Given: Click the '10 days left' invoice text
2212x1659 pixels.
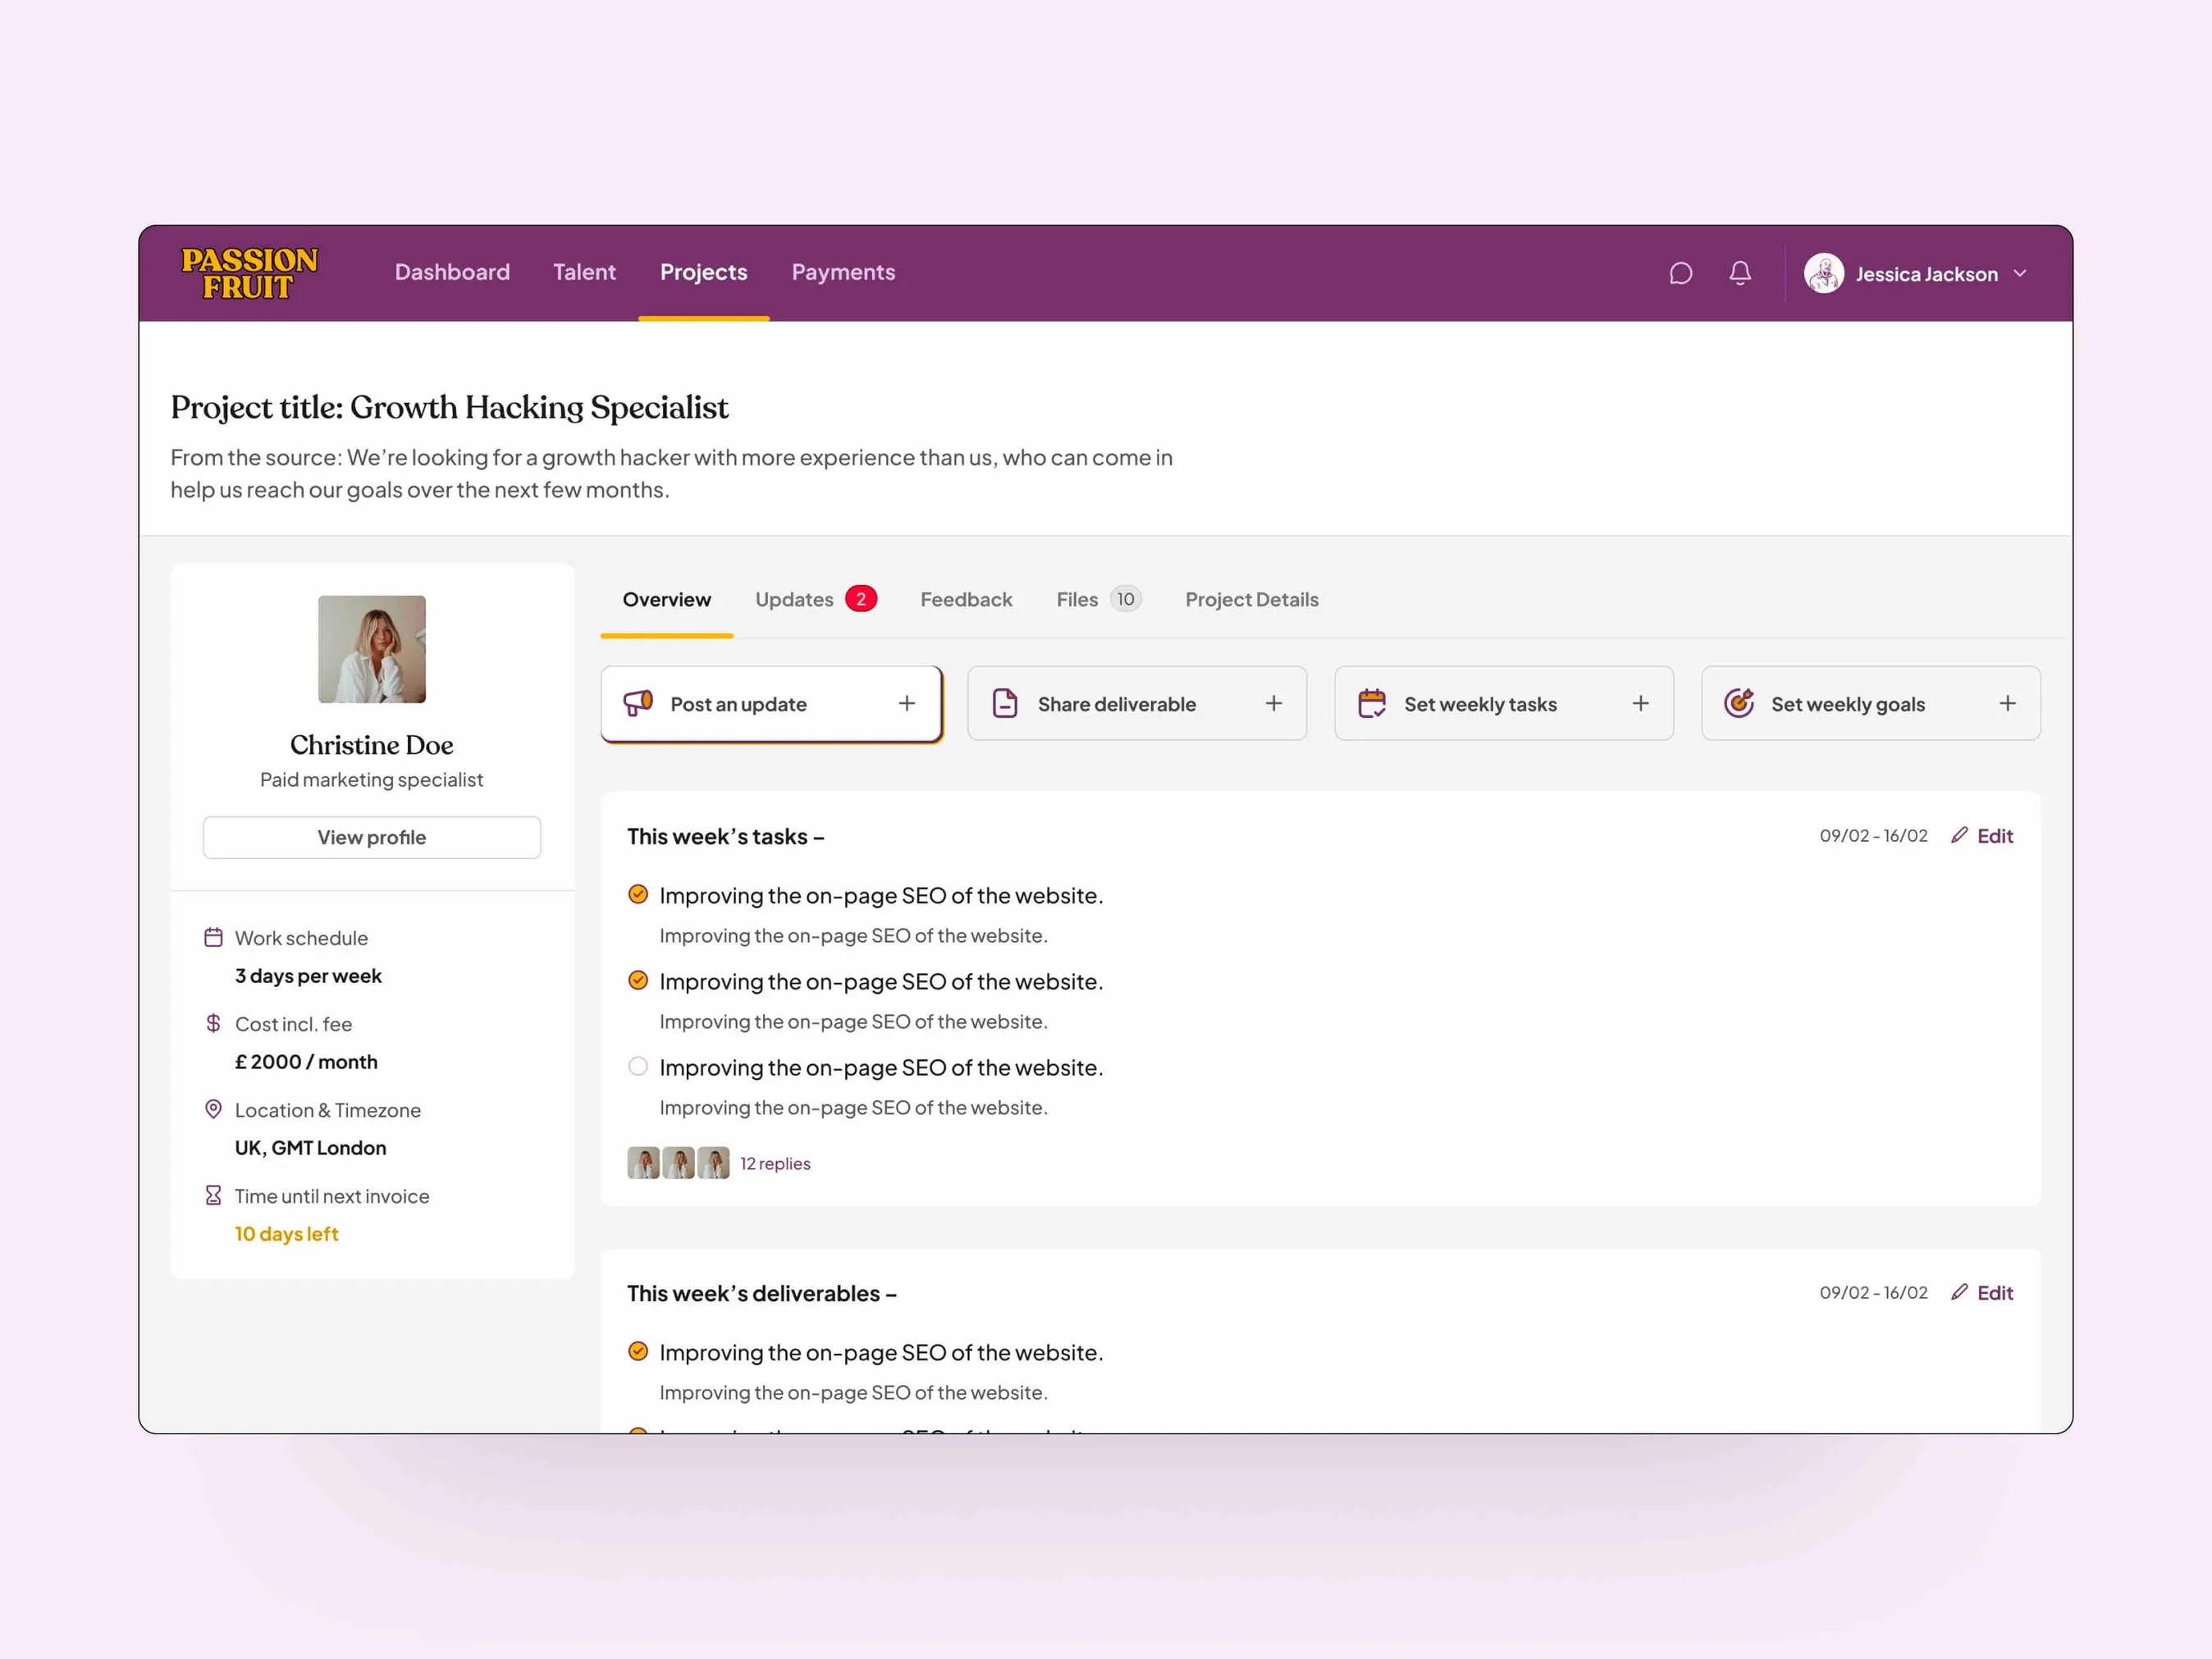Looking at the screenshot, I should (286, 1234).
